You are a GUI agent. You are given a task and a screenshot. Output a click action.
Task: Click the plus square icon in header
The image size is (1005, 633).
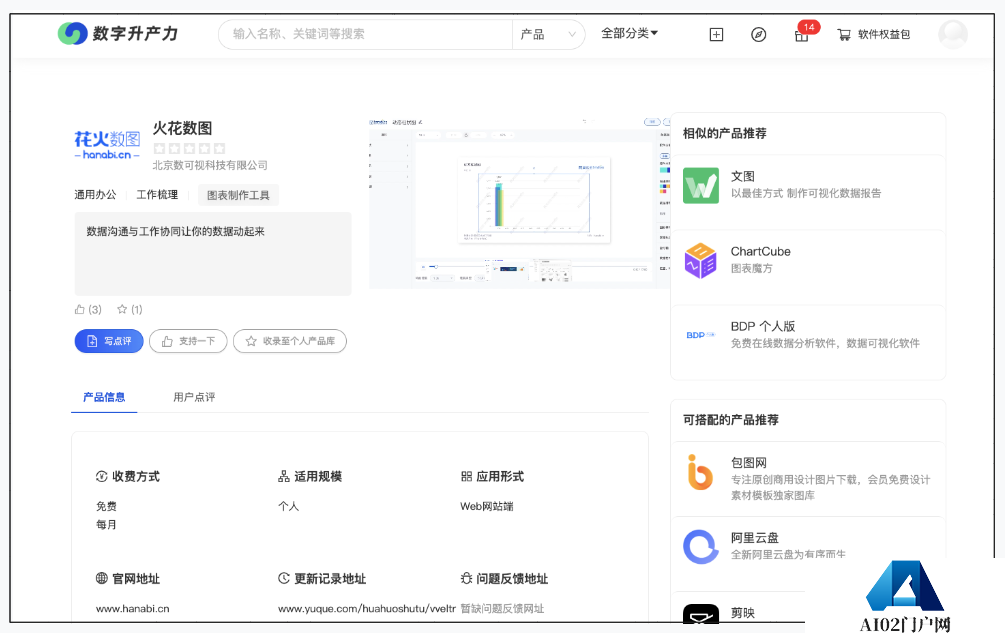(717, 35)
